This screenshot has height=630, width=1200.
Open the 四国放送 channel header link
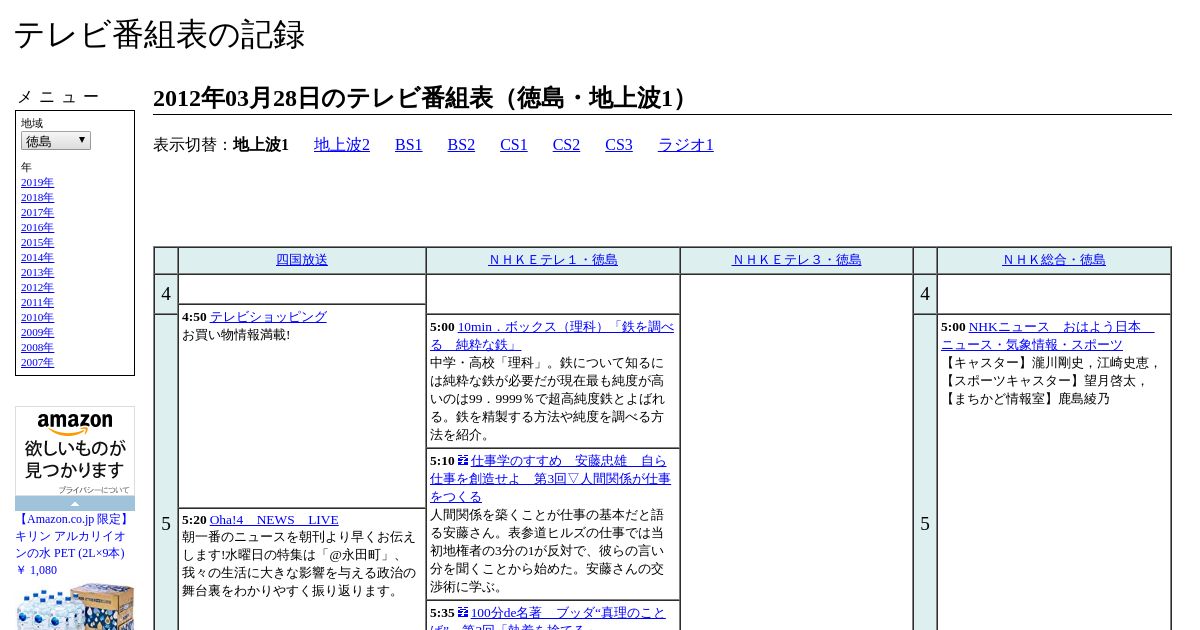pyautogui.click(x=302, y=260)
